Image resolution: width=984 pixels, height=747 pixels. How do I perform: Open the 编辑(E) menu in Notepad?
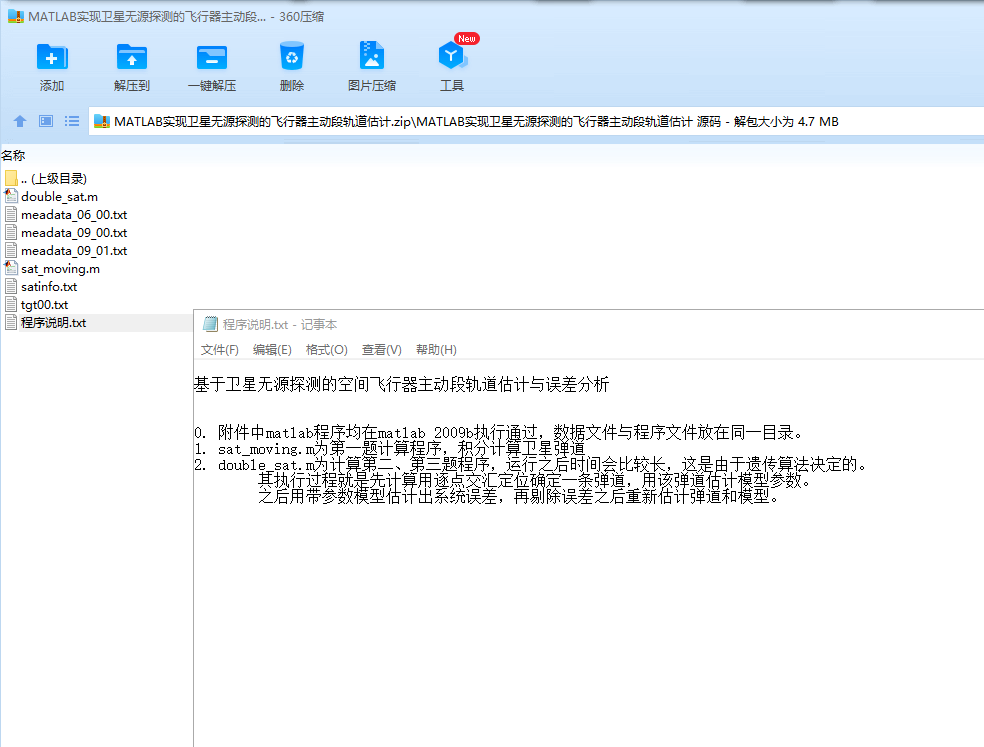(272, 350)
